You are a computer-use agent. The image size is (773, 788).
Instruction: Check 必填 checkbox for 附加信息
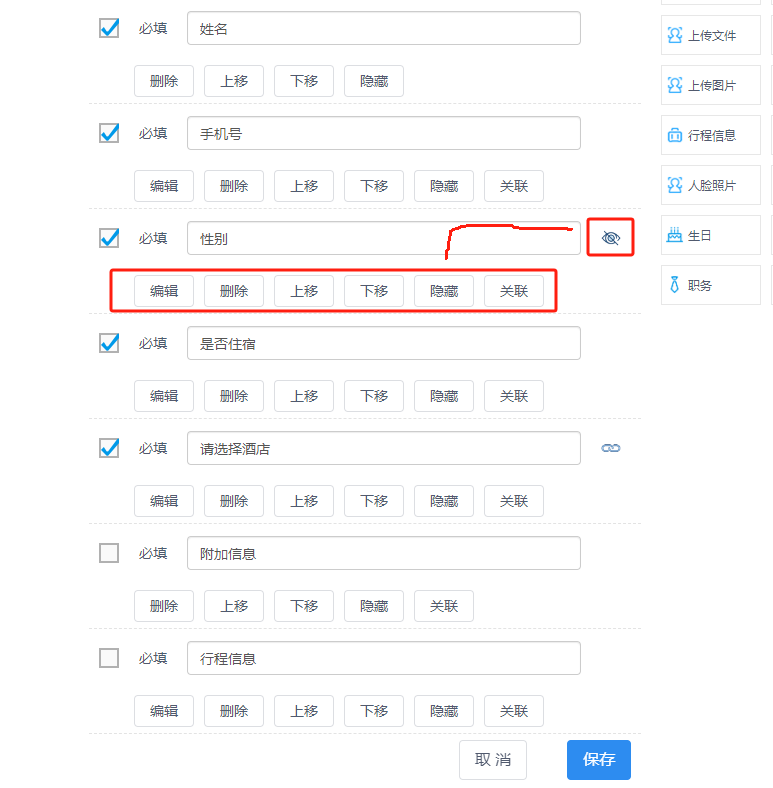(x=109, y=553)
